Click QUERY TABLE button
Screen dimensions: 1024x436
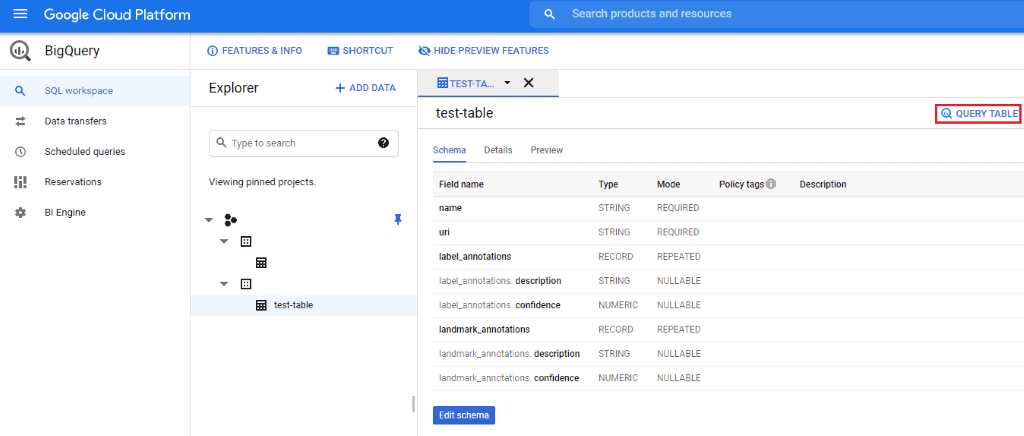point(978,114)
